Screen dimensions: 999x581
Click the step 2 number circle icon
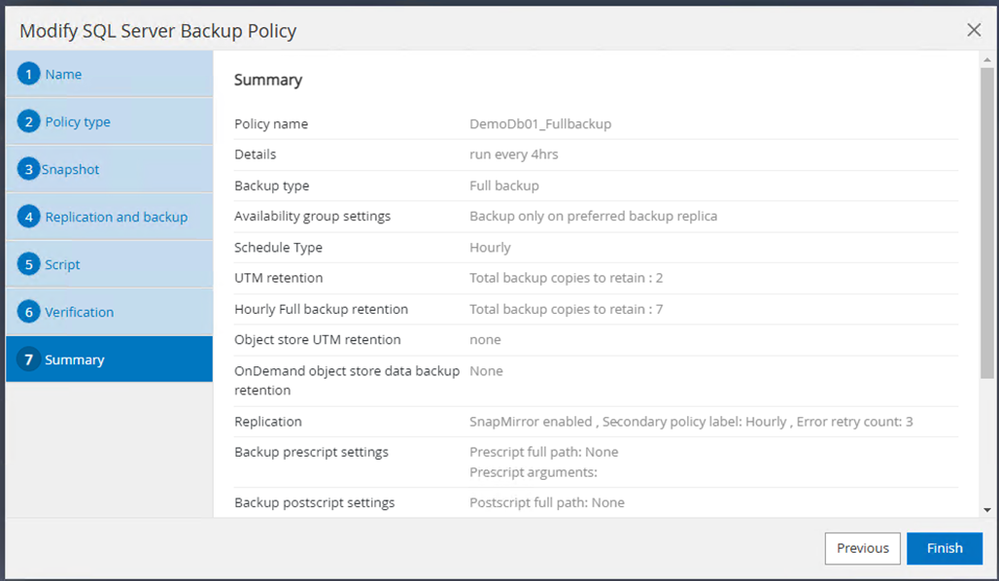pyautogui.click(x=28, y=122)
